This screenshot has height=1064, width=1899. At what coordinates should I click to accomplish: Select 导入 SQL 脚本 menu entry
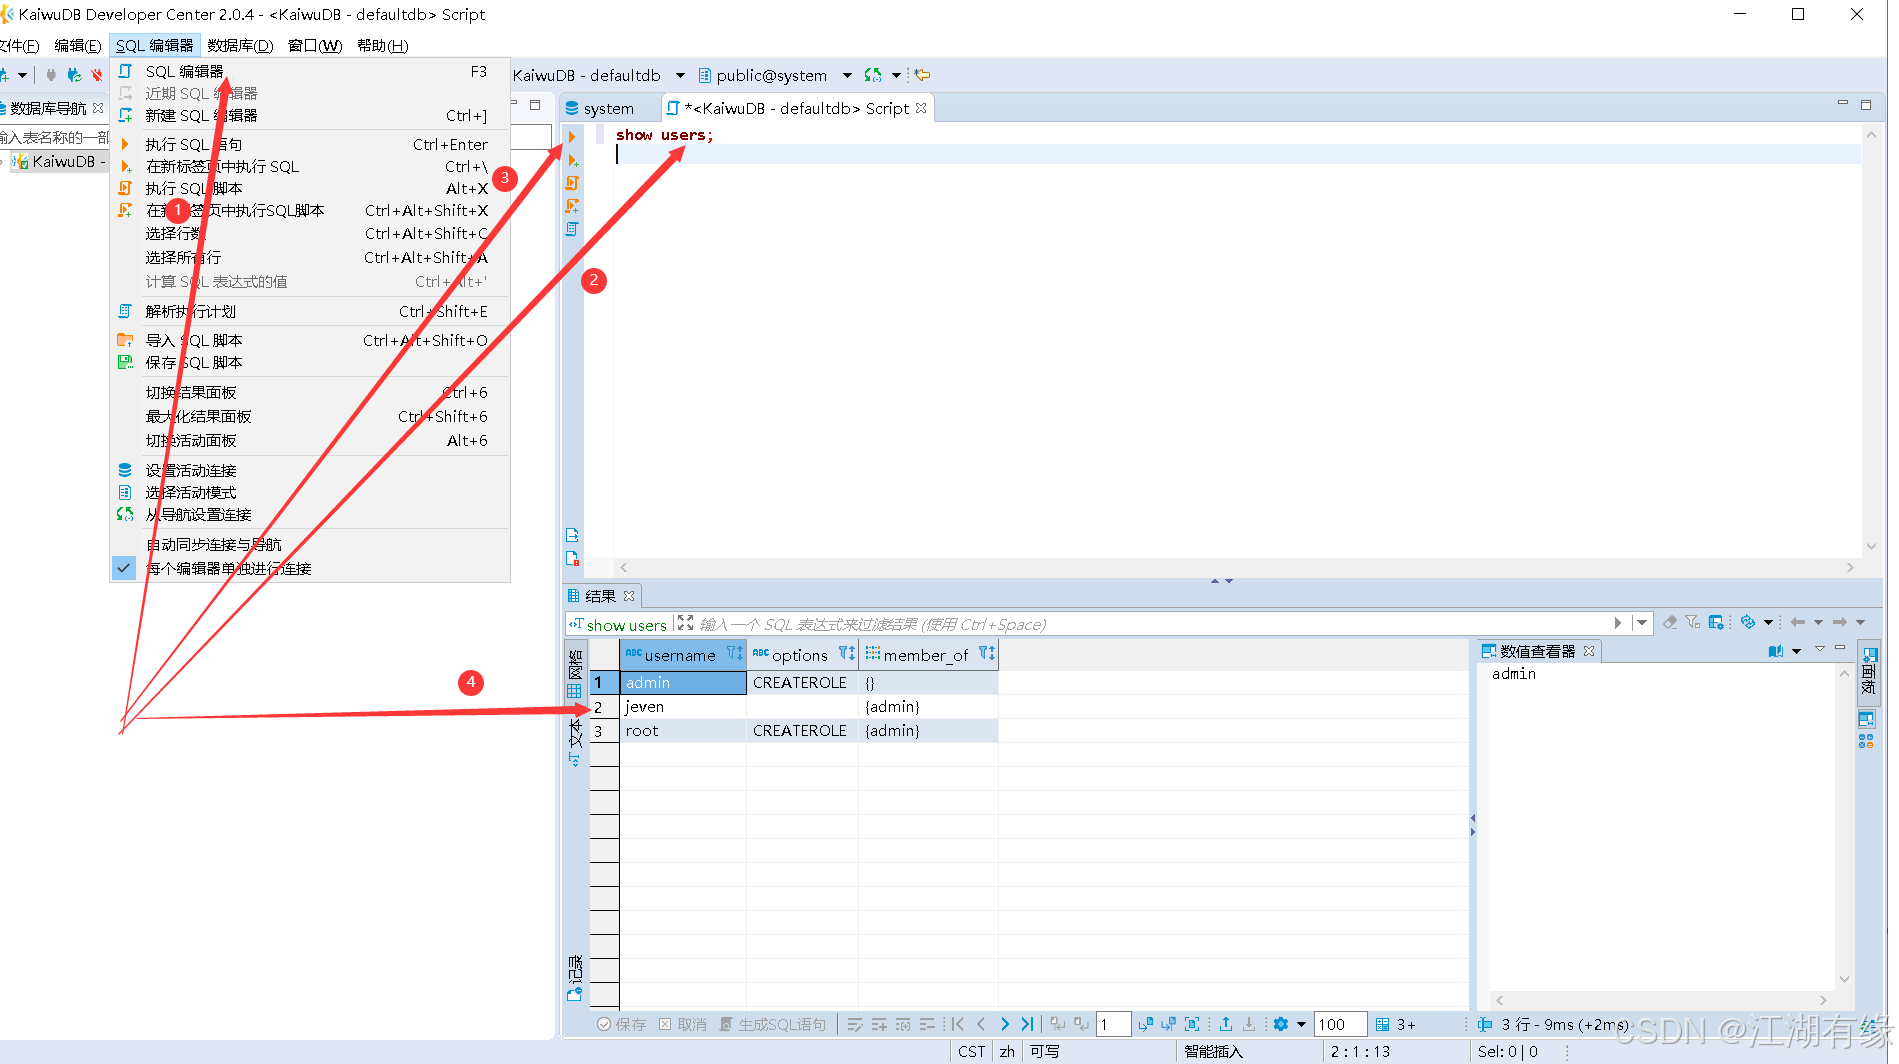pyautogui.click(x=310, y=340)
